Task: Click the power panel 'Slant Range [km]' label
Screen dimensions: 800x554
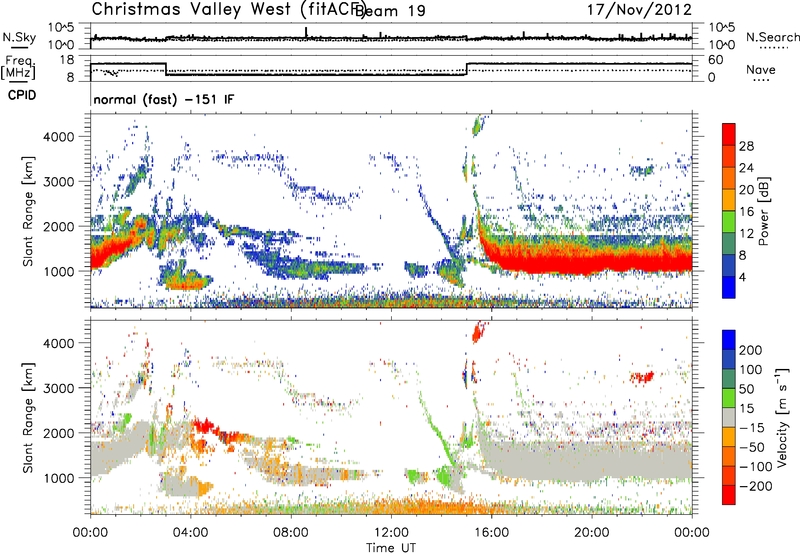Action: [x=28, y=211]
